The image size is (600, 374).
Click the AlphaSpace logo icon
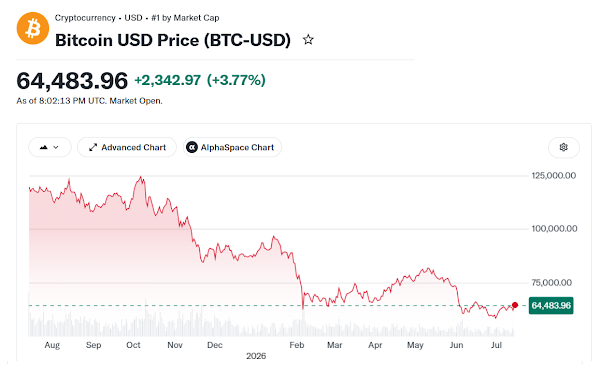(192, 147)
